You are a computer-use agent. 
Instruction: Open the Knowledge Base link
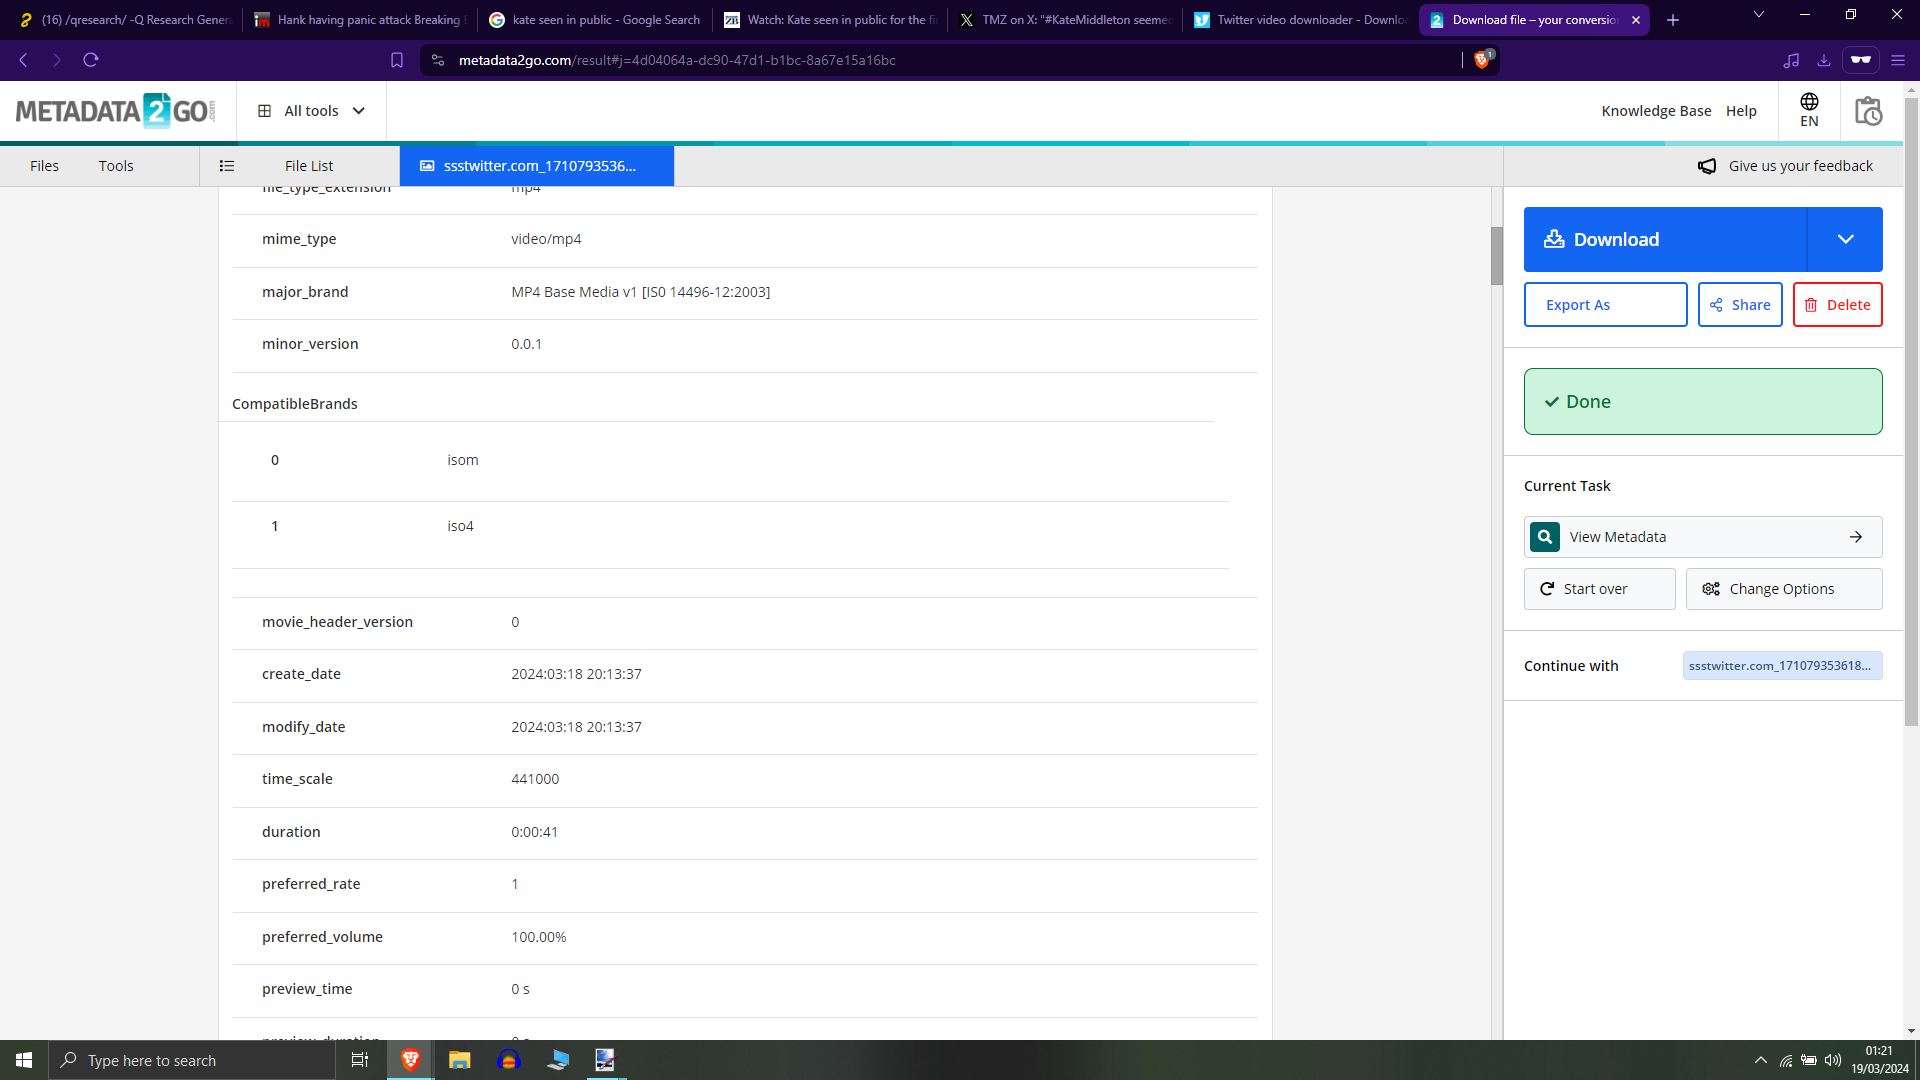1656,111
